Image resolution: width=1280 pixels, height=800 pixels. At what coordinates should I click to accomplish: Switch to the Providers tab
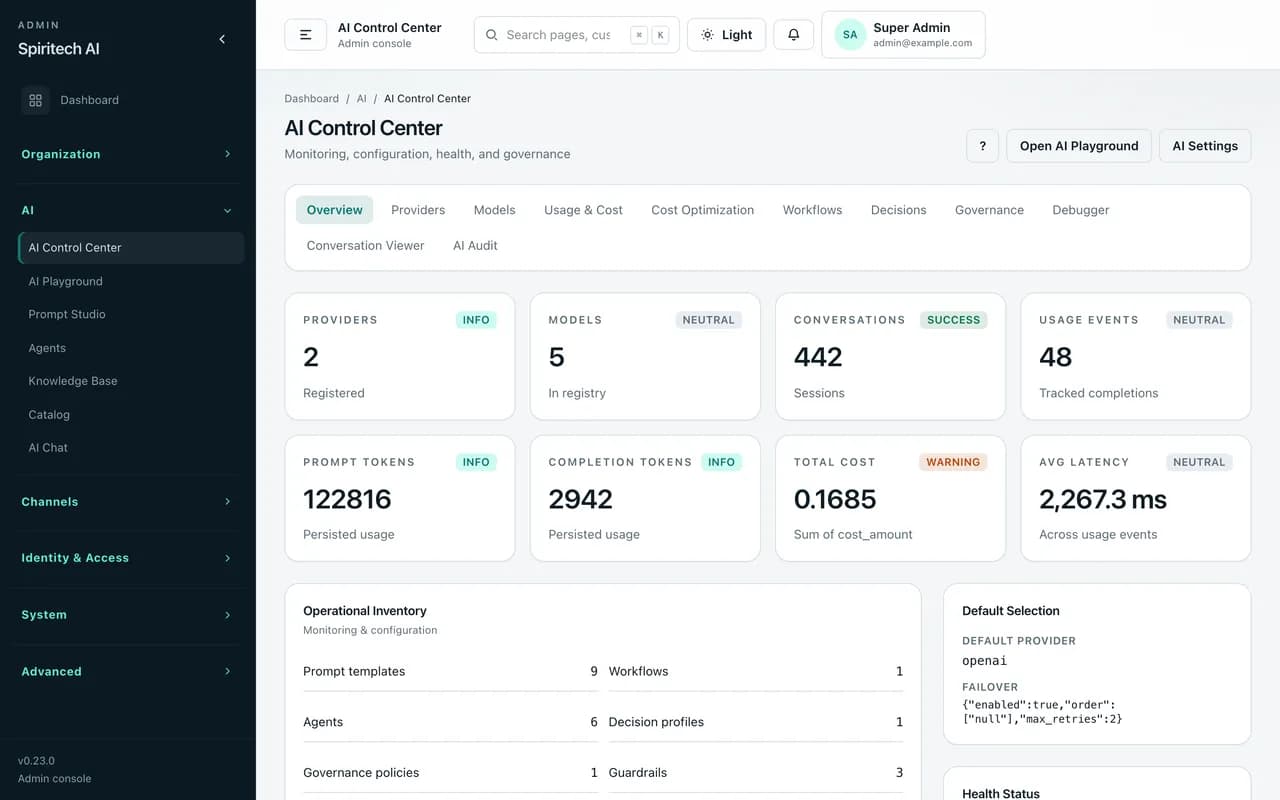(x=418, y=210)
